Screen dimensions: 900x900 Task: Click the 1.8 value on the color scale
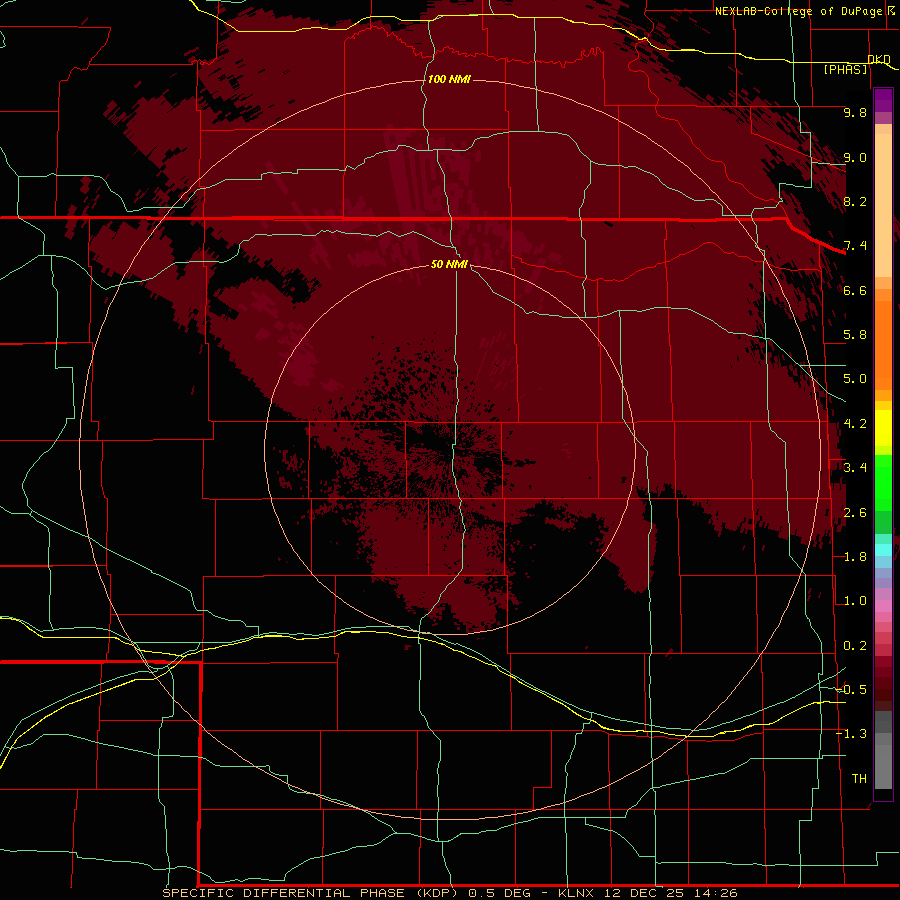855,557
